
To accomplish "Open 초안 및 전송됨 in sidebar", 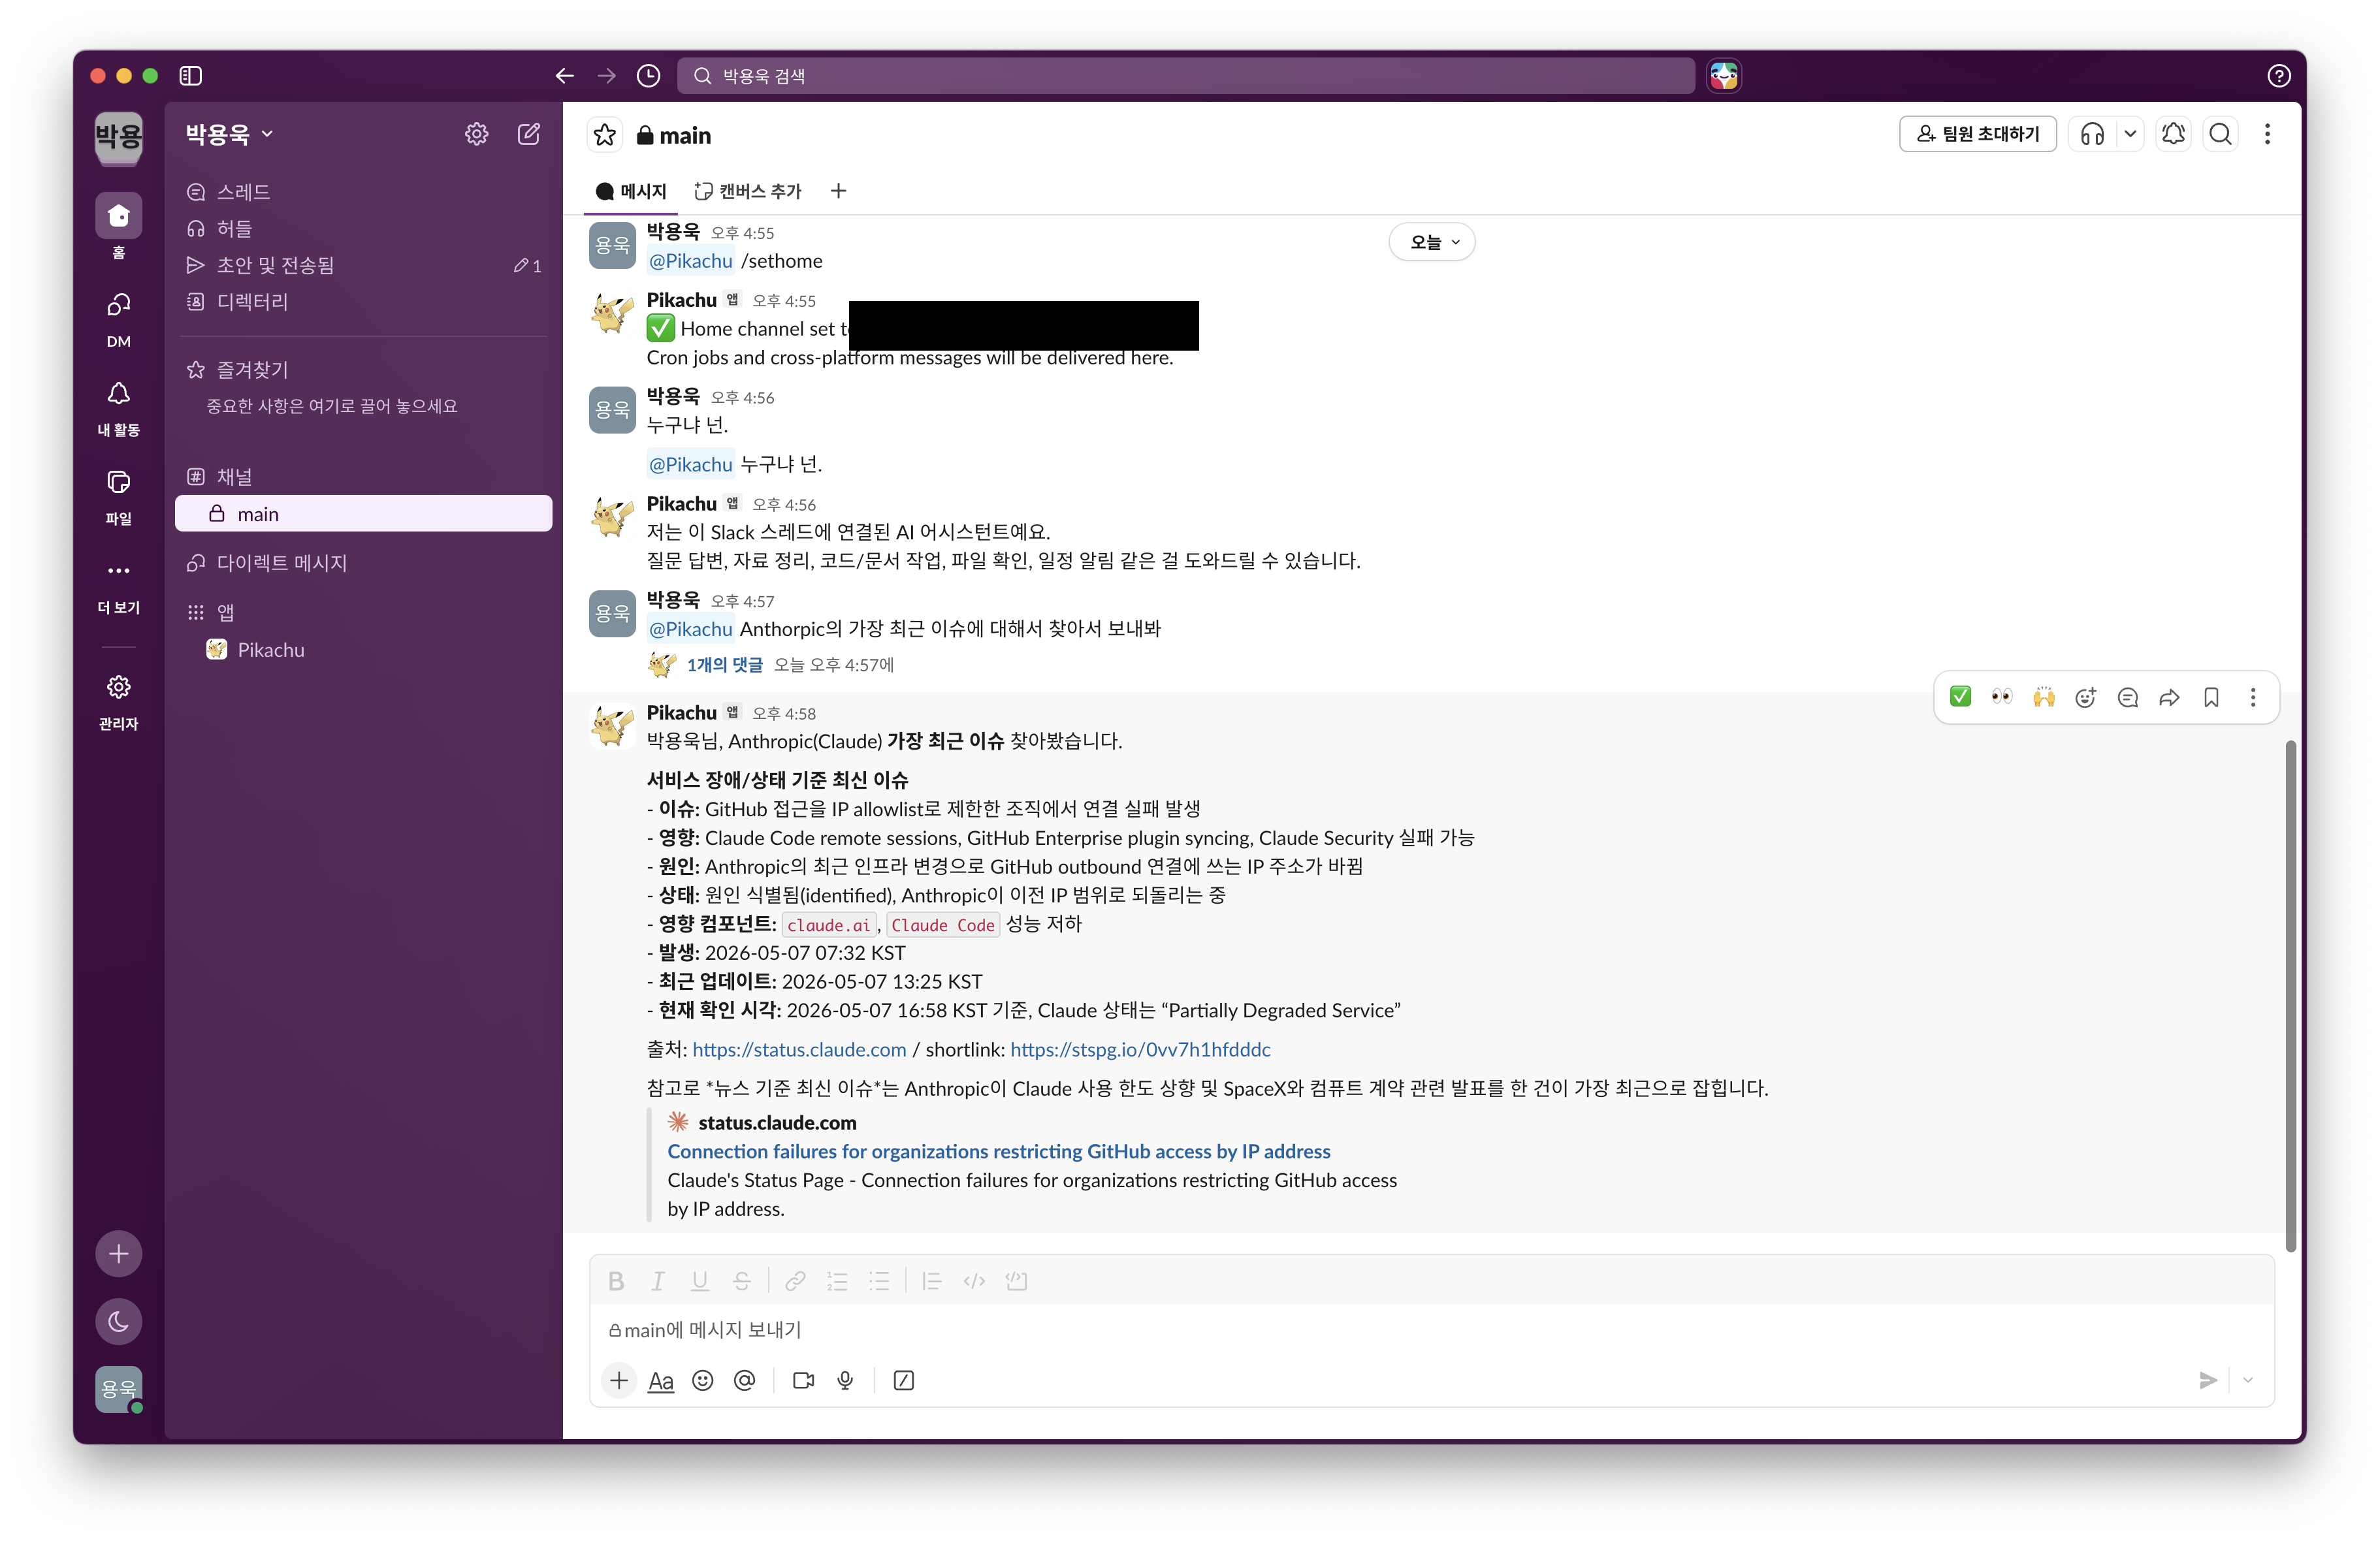I will coord(364,265).
